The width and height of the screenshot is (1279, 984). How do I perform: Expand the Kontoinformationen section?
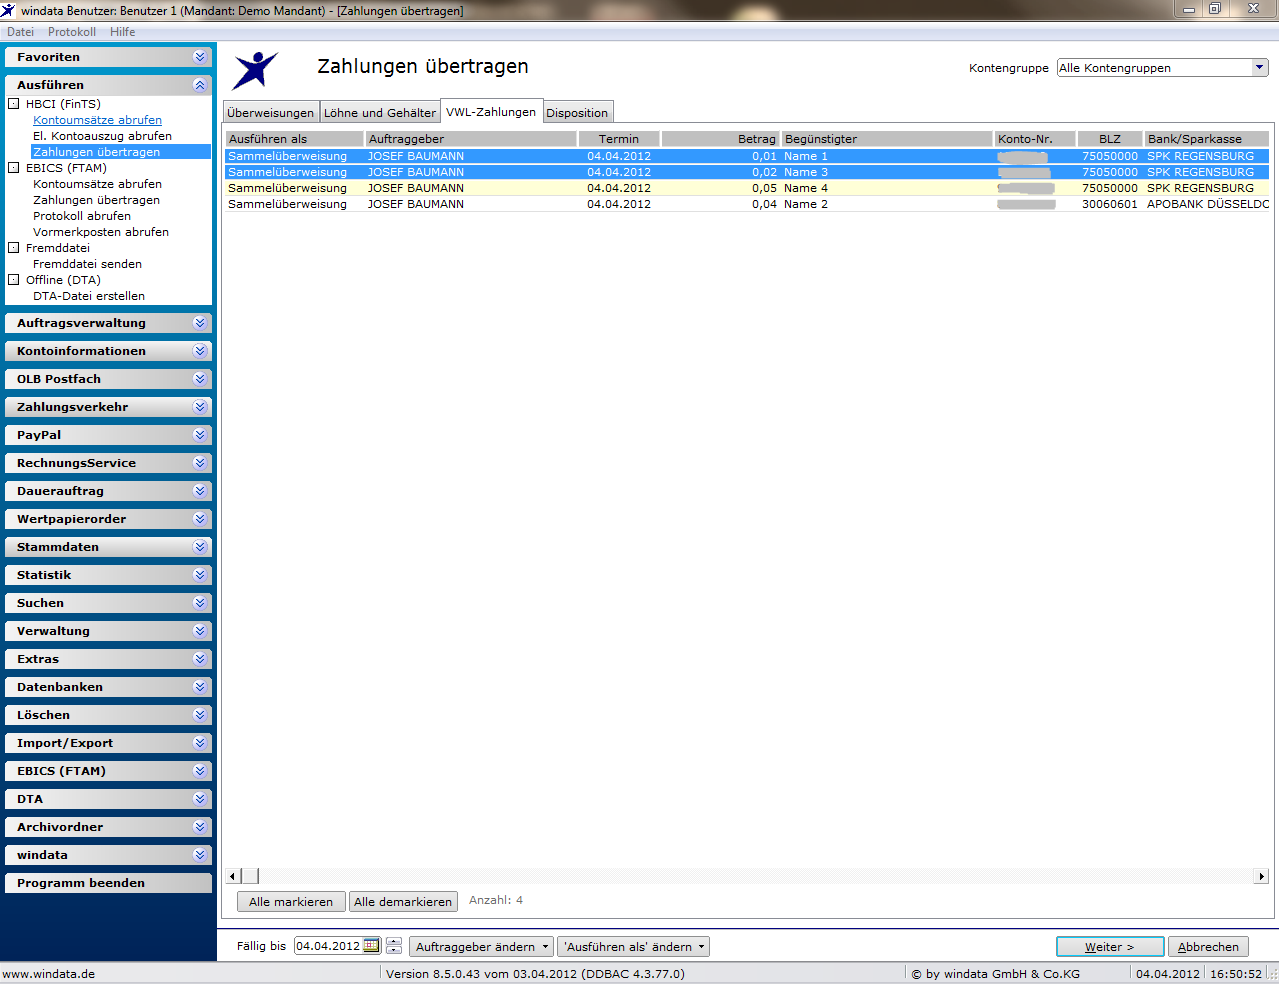point(200,351)
